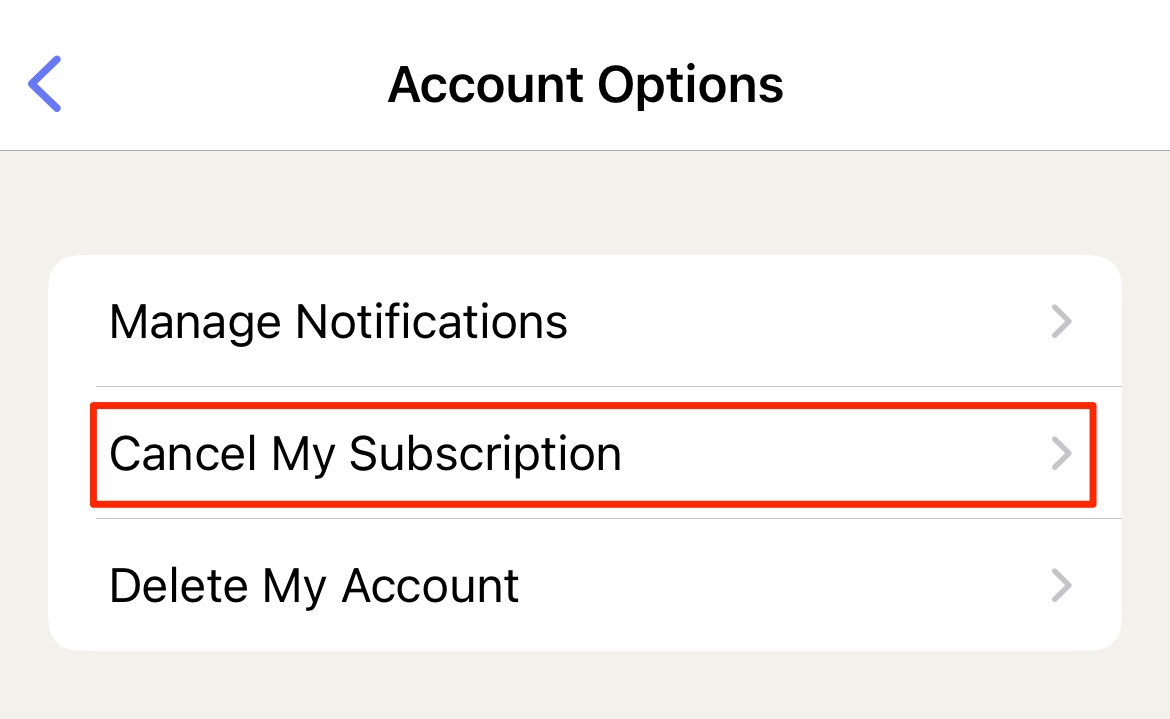
Task: Click chevron beside Cancel My Subscription
Action: pos(1061,453)
